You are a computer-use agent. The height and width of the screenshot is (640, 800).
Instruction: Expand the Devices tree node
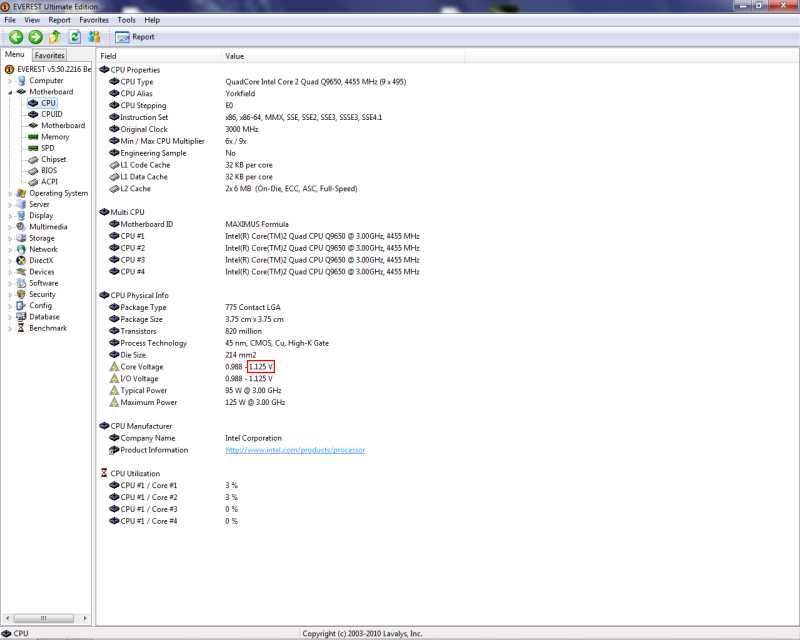click(x=10, y=272)
